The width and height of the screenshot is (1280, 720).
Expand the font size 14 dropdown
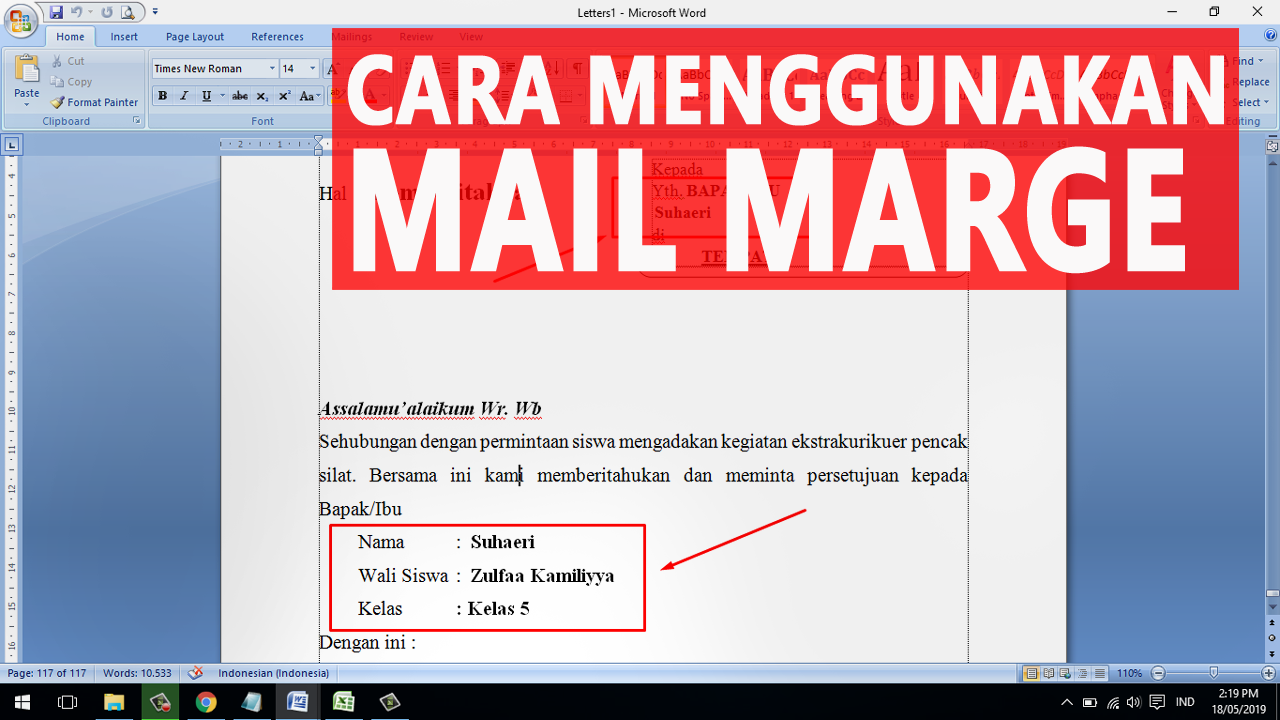[312, 68]
